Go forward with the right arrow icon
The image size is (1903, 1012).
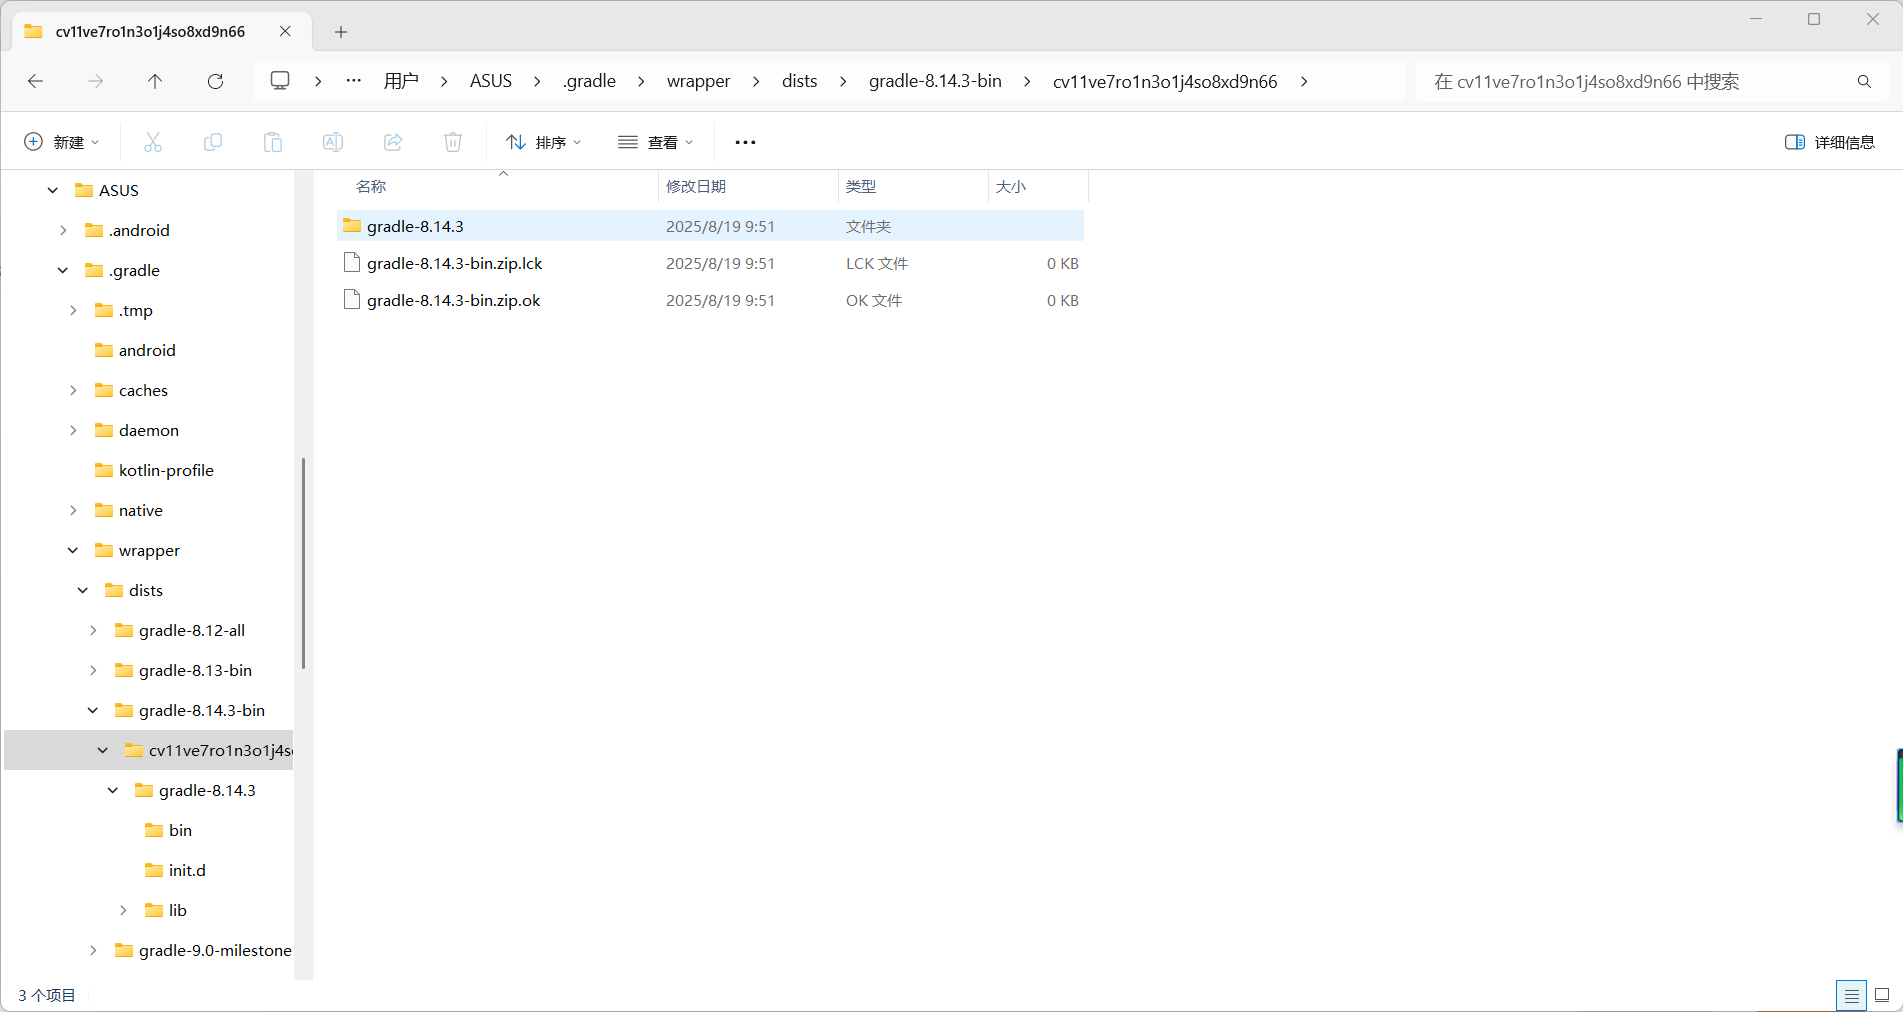(x=96, y=81)
